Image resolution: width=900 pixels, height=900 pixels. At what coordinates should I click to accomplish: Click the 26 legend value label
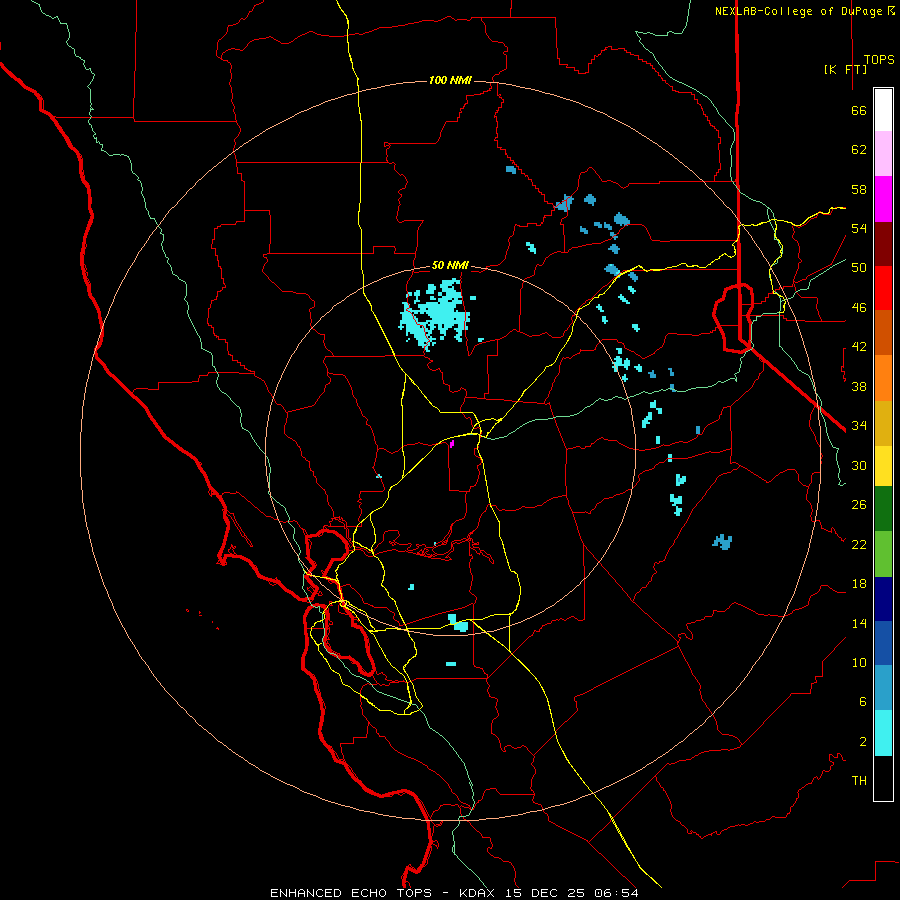pos(859,505)
